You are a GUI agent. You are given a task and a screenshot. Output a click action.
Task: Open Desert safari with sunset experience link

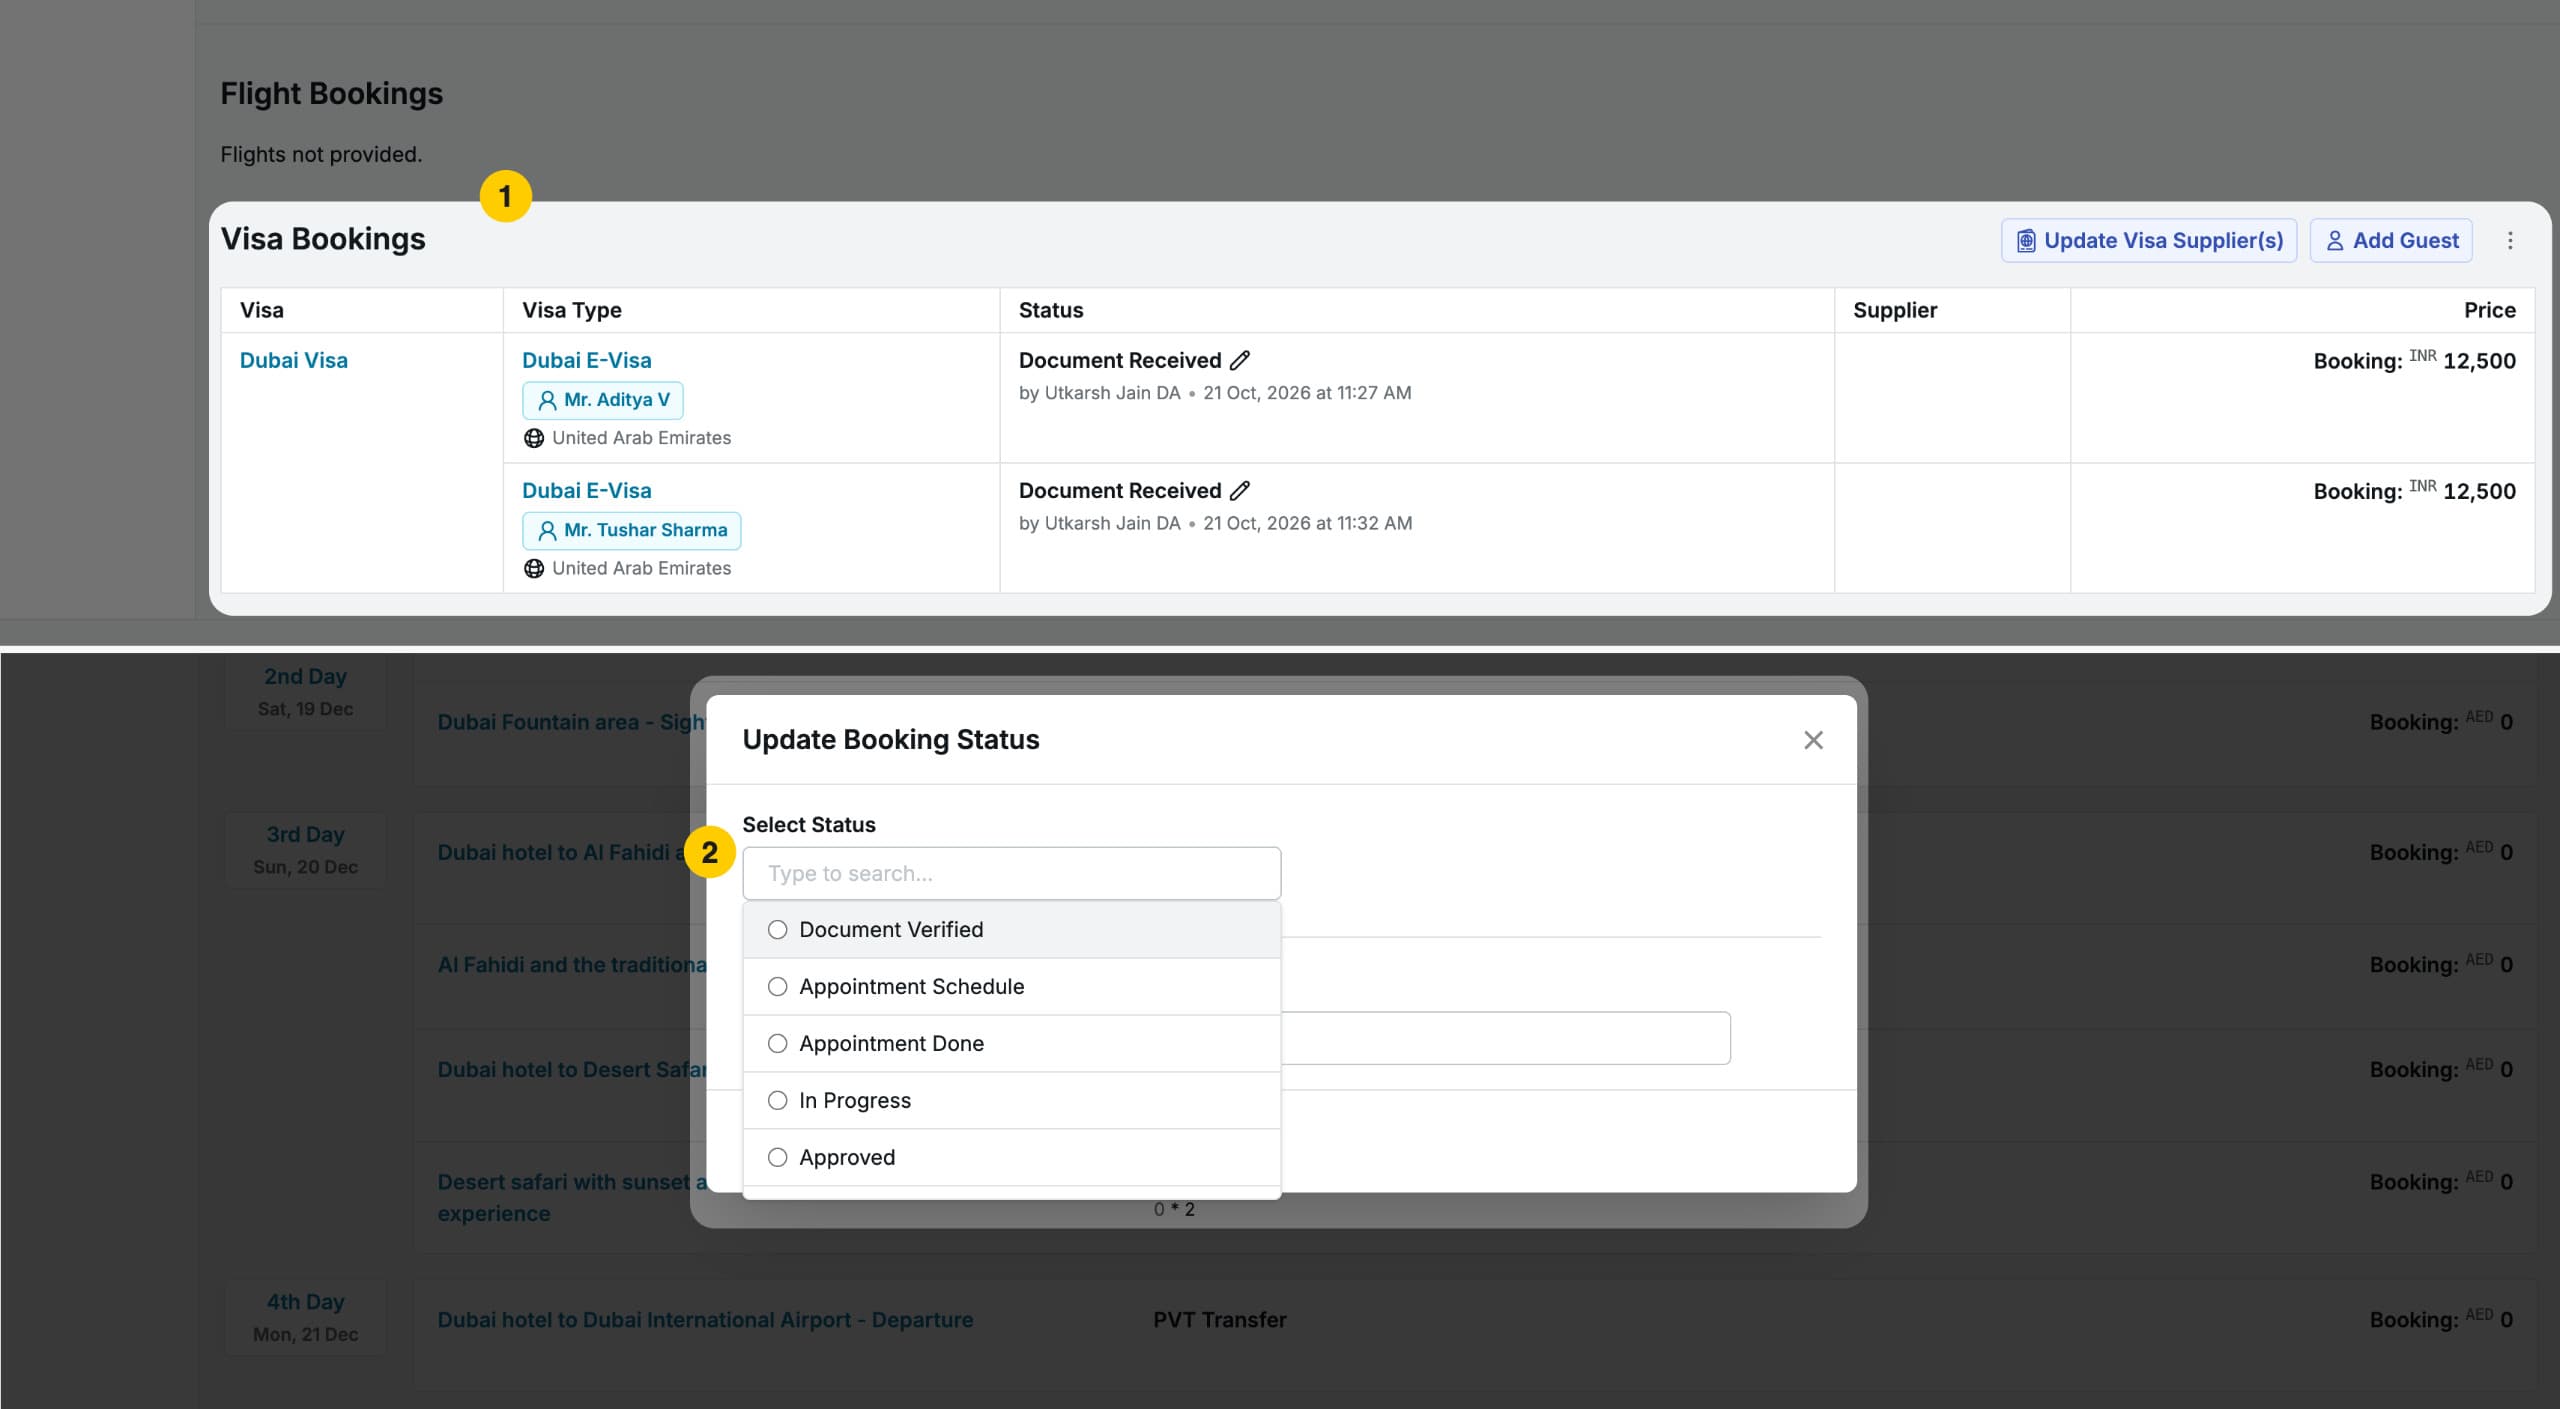pos(571,1197)
